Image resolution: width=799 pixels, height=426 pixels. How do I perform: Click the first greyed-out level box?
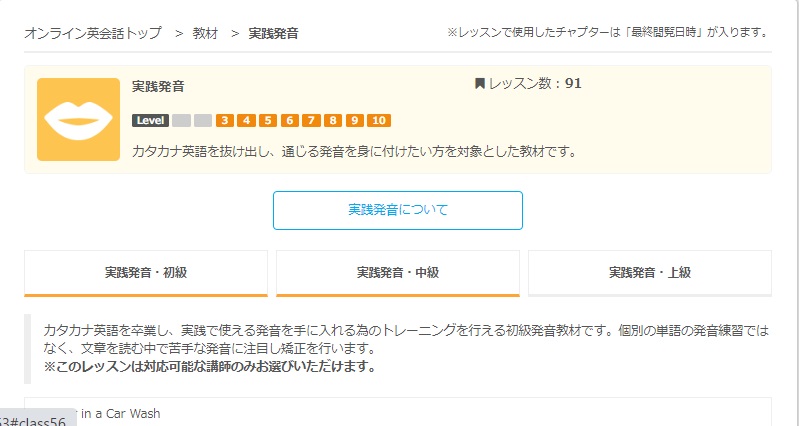pos(181,121)
